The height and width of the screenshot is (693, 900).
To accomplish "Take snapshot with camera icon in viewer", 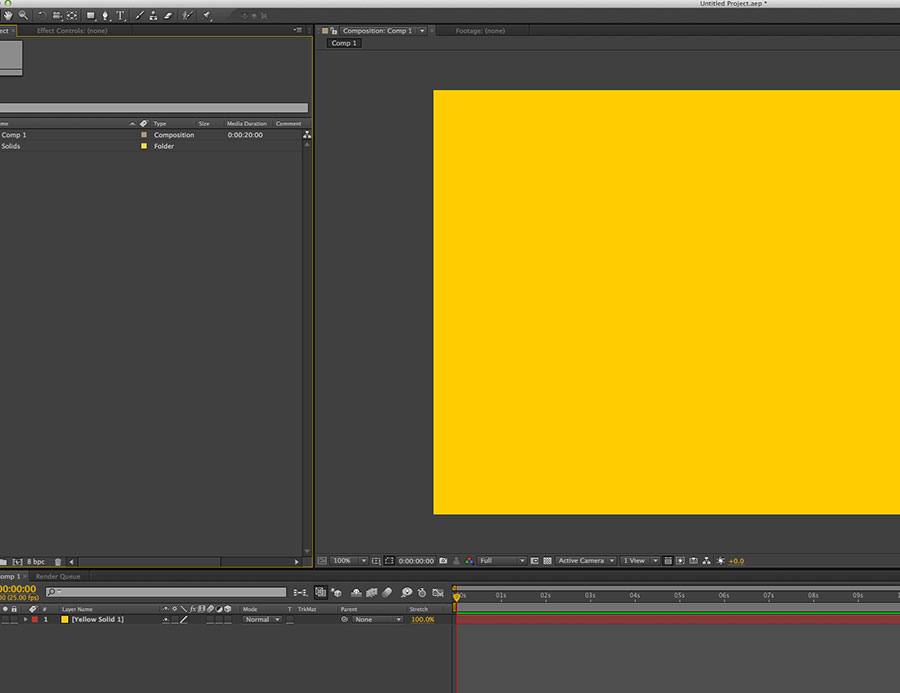I will pos(443,561).
